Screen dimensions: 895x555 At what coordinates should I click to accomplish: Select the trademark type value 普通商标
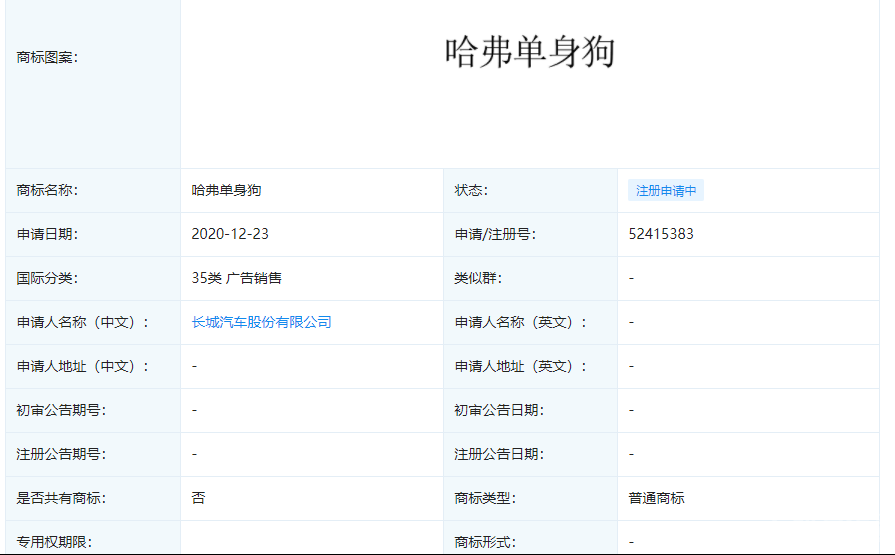(x=656, y=498)
